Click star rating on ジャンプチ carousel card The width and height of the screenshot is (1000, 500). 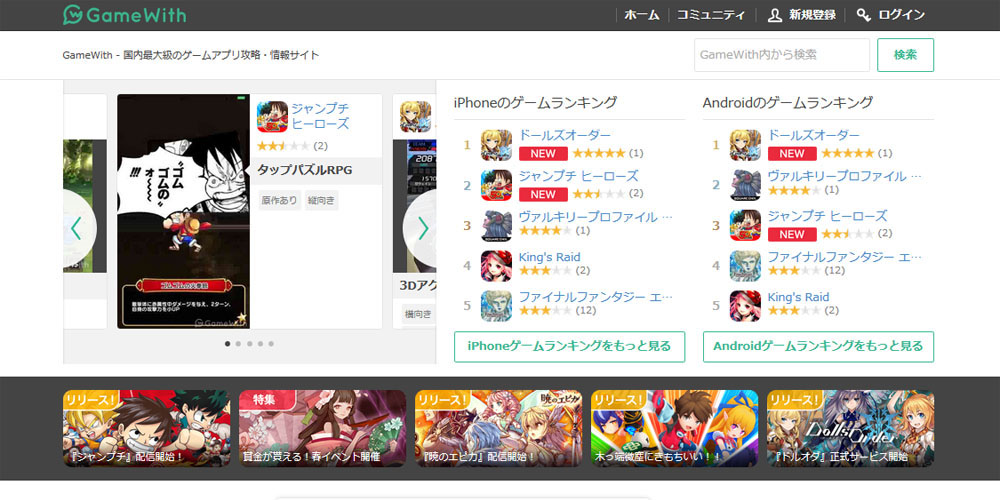click(283, 146)
